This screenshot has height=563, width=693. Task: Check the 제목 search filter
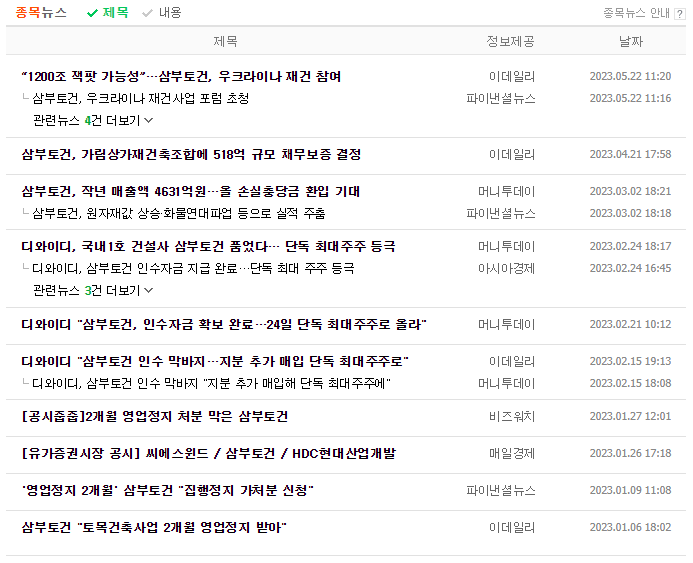click(x=108, y=13)
